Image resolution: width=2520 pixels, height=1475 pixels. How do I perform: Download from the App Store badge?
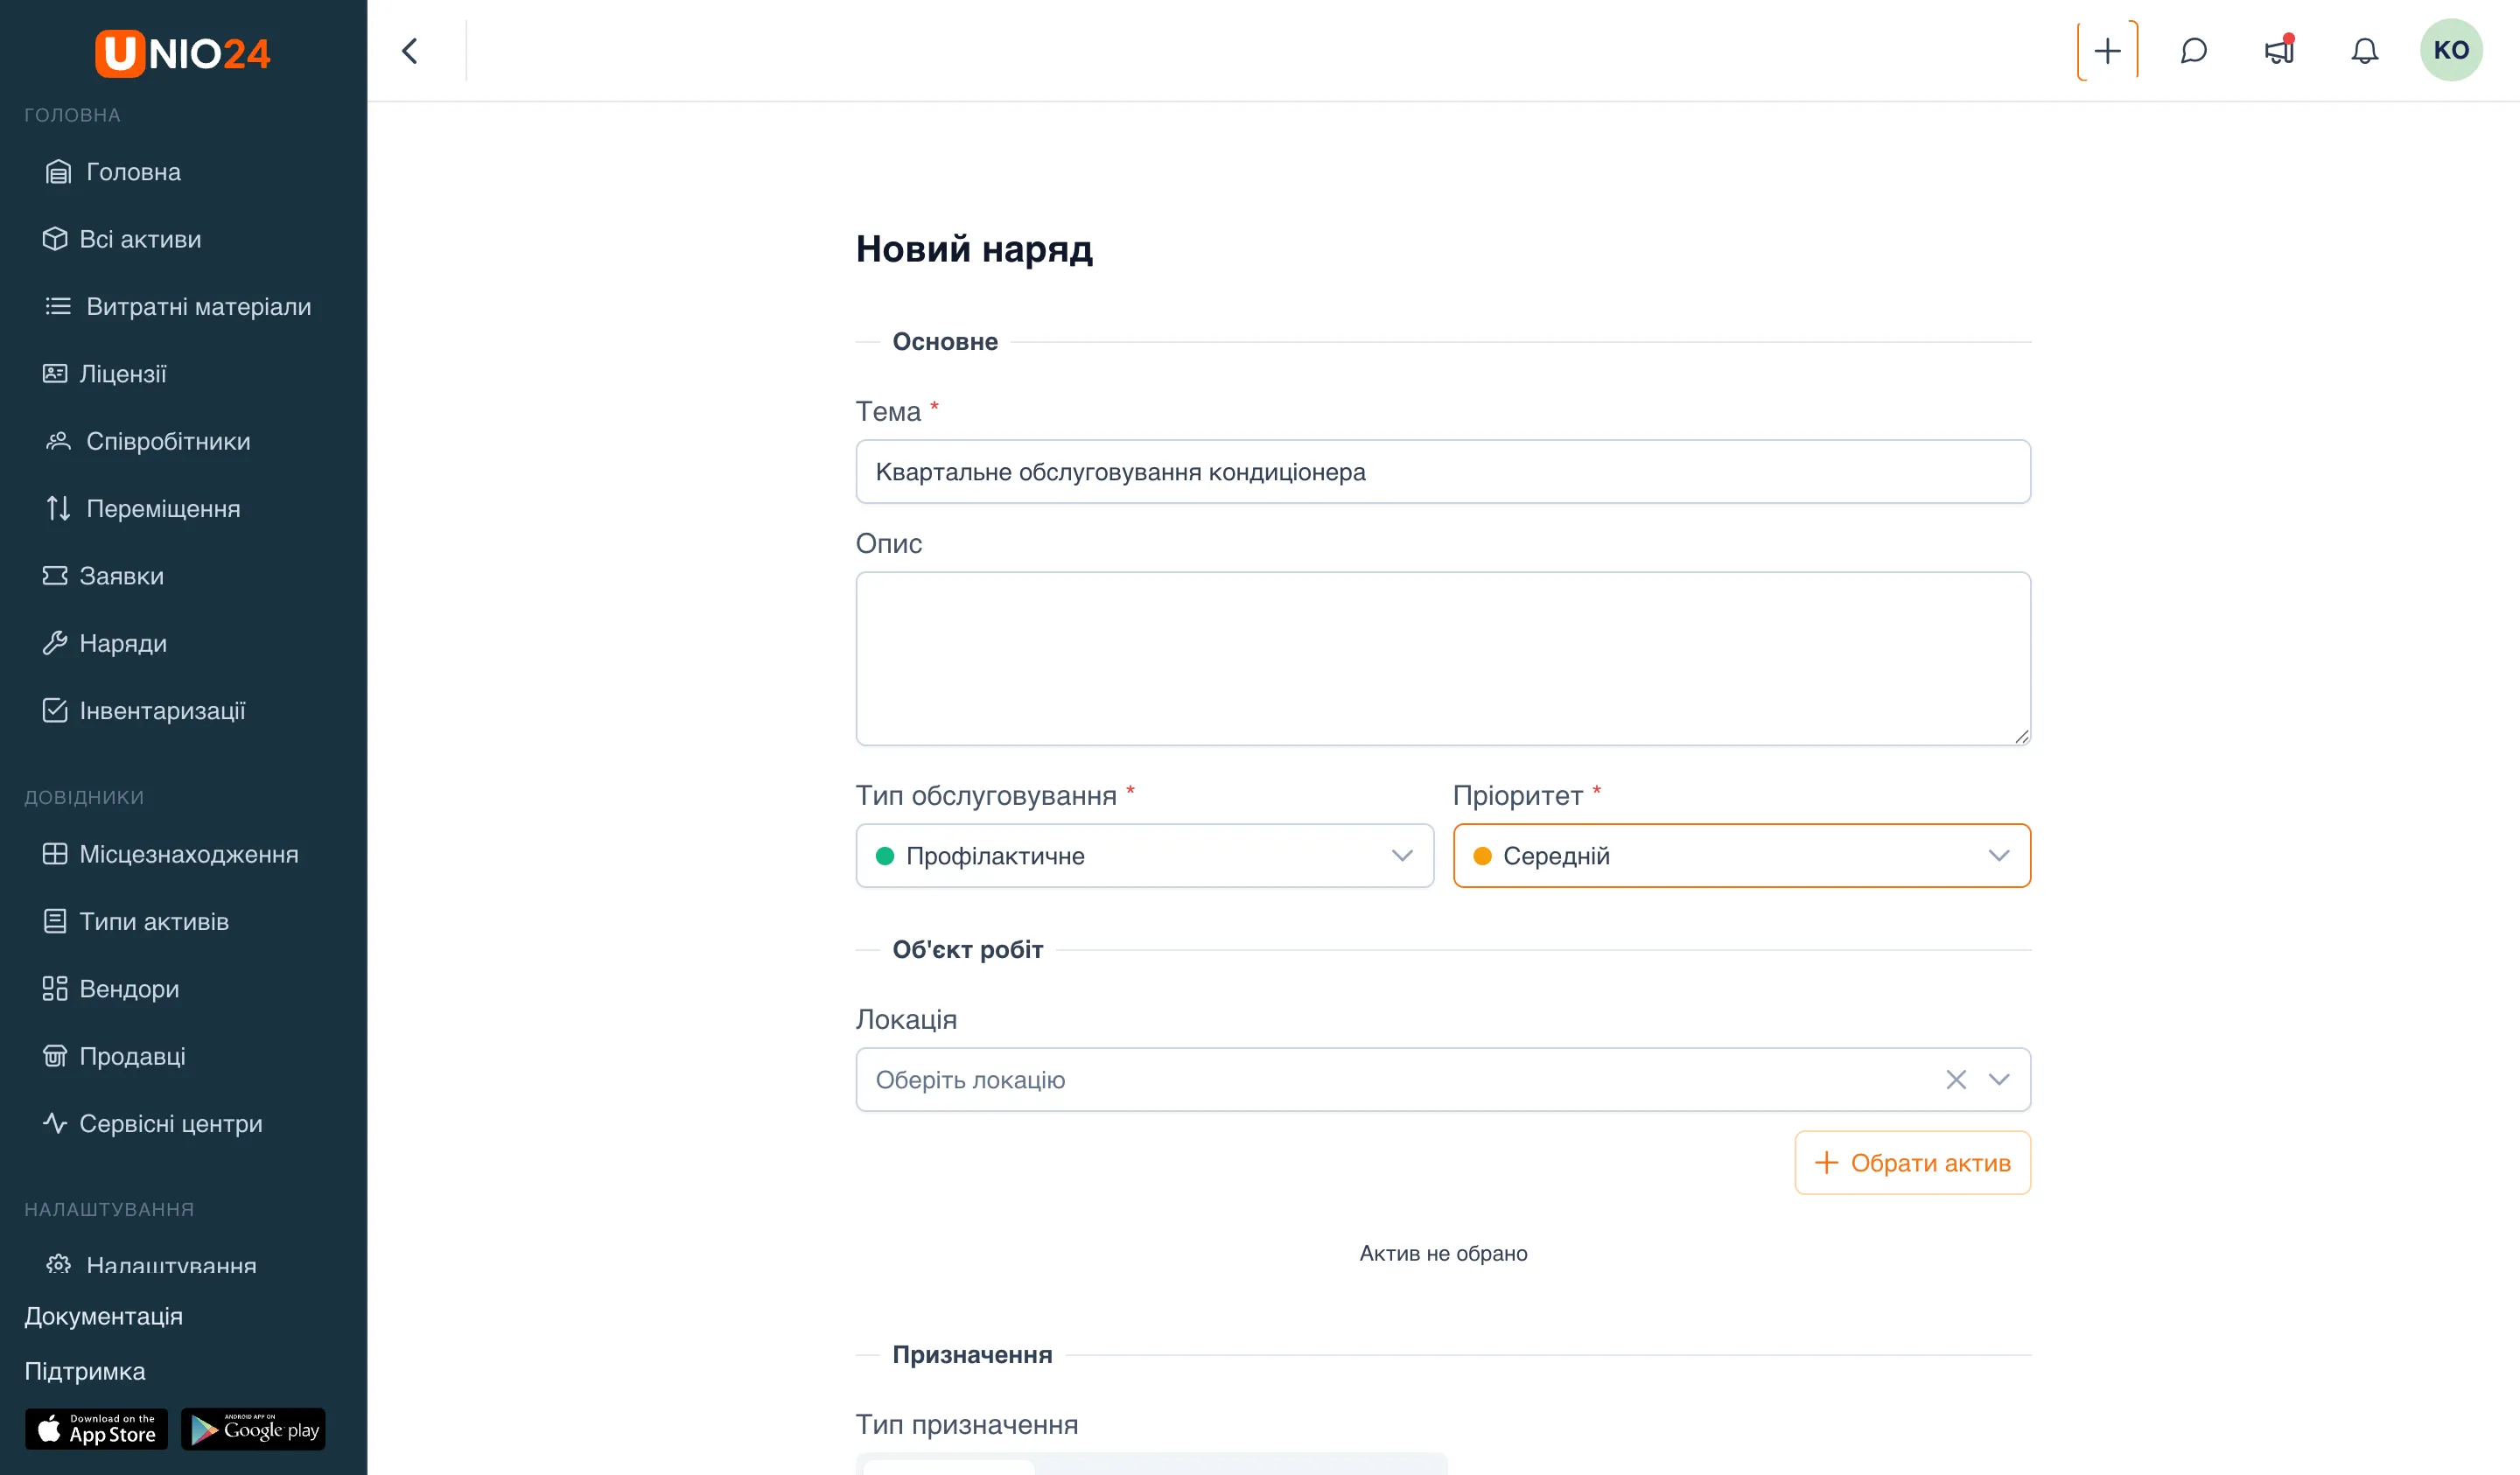coord(97,1429)
